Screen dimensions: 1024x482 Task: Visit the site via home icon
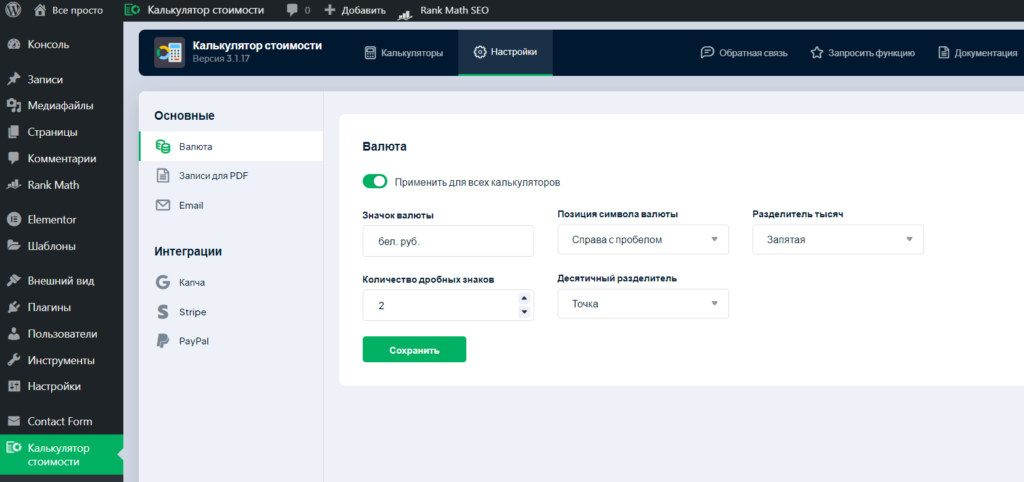click(x=40, y=10)
